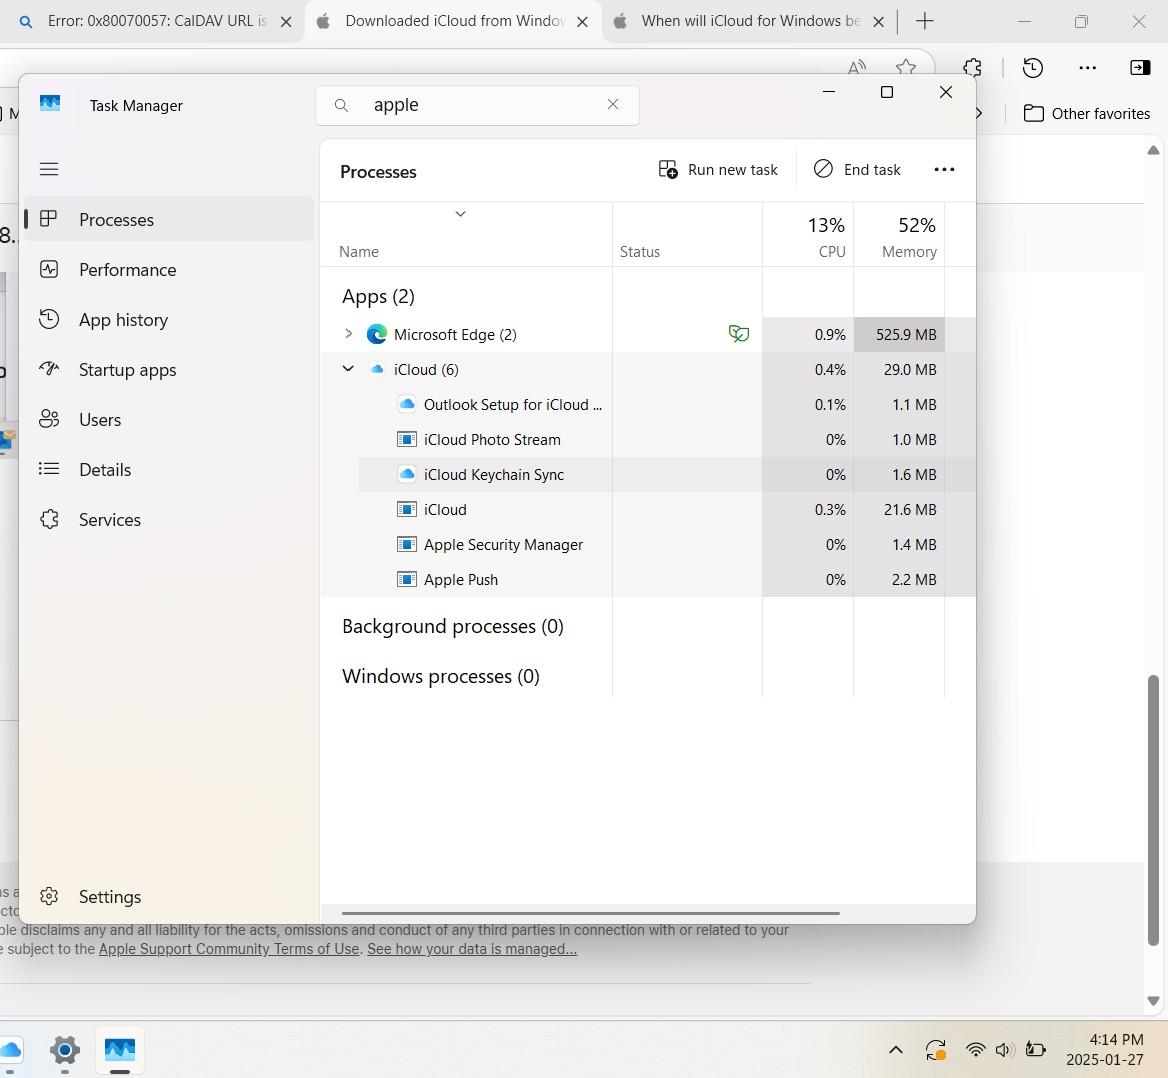The image size is (1168, 1078).
Task: Close the 'Downloaded iCloud from Windows' tab
Action: coord(583,22)
